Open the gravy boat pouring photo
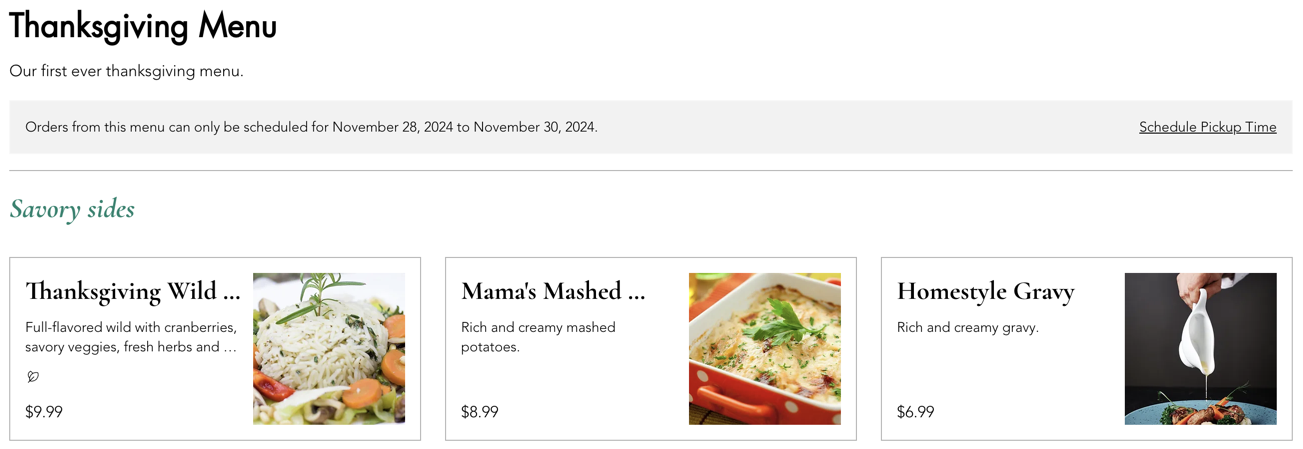Viewport: 1303px width, 449px height. [1201, 349]
